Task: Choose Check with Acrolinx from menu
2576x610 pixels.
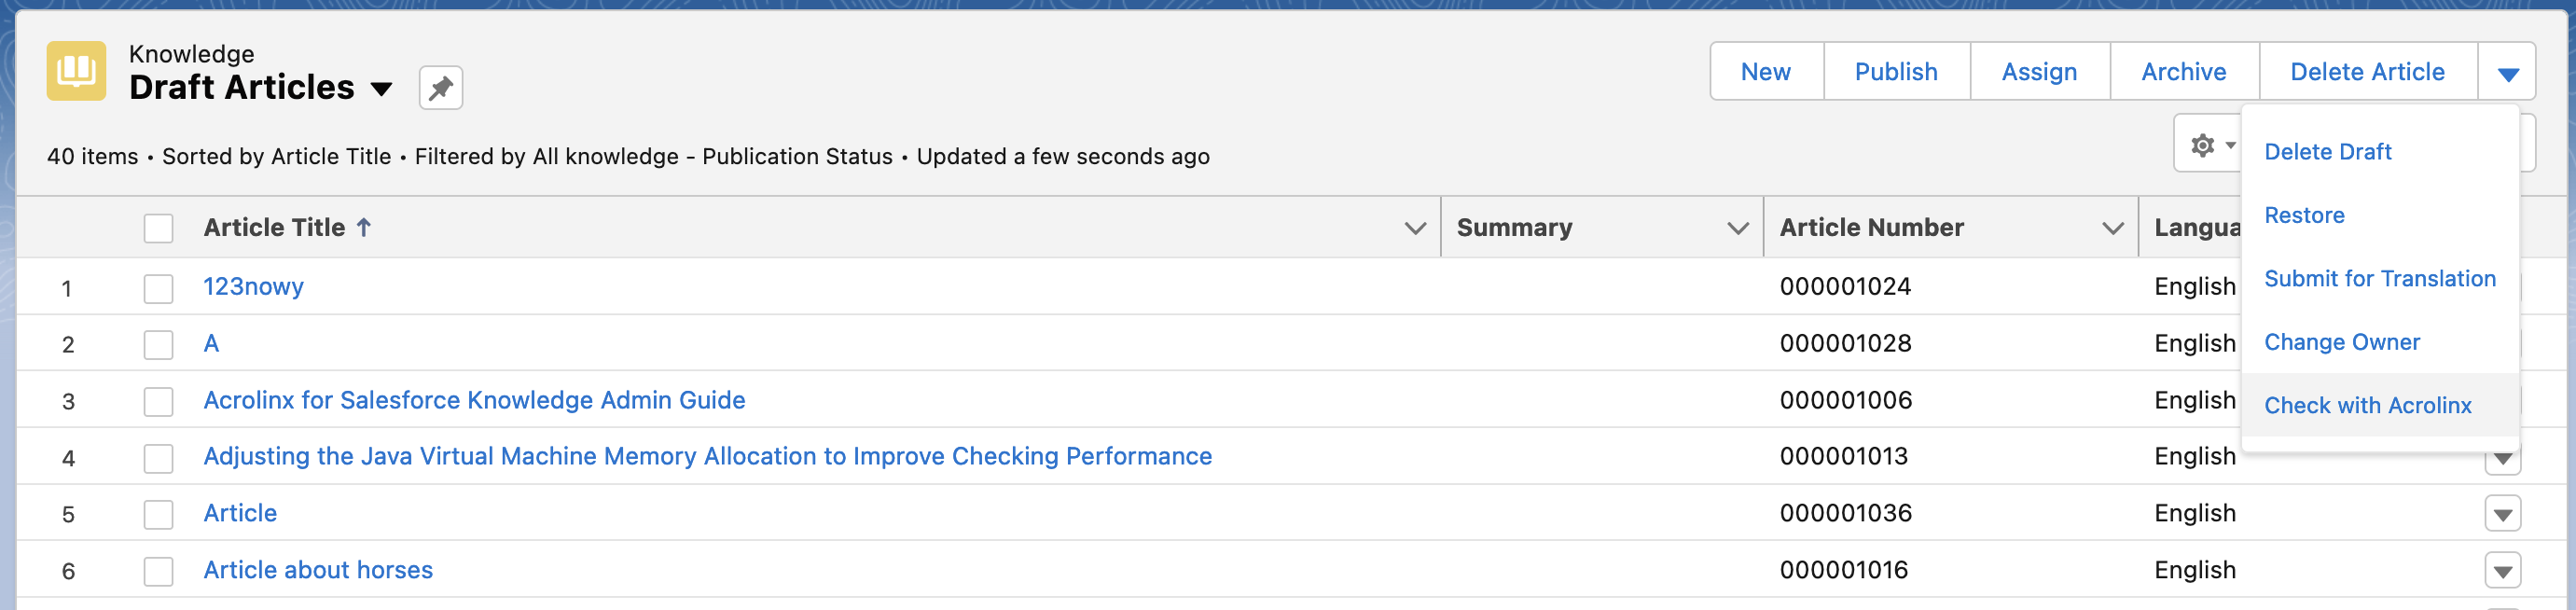Action: [x=2367, y=405]
